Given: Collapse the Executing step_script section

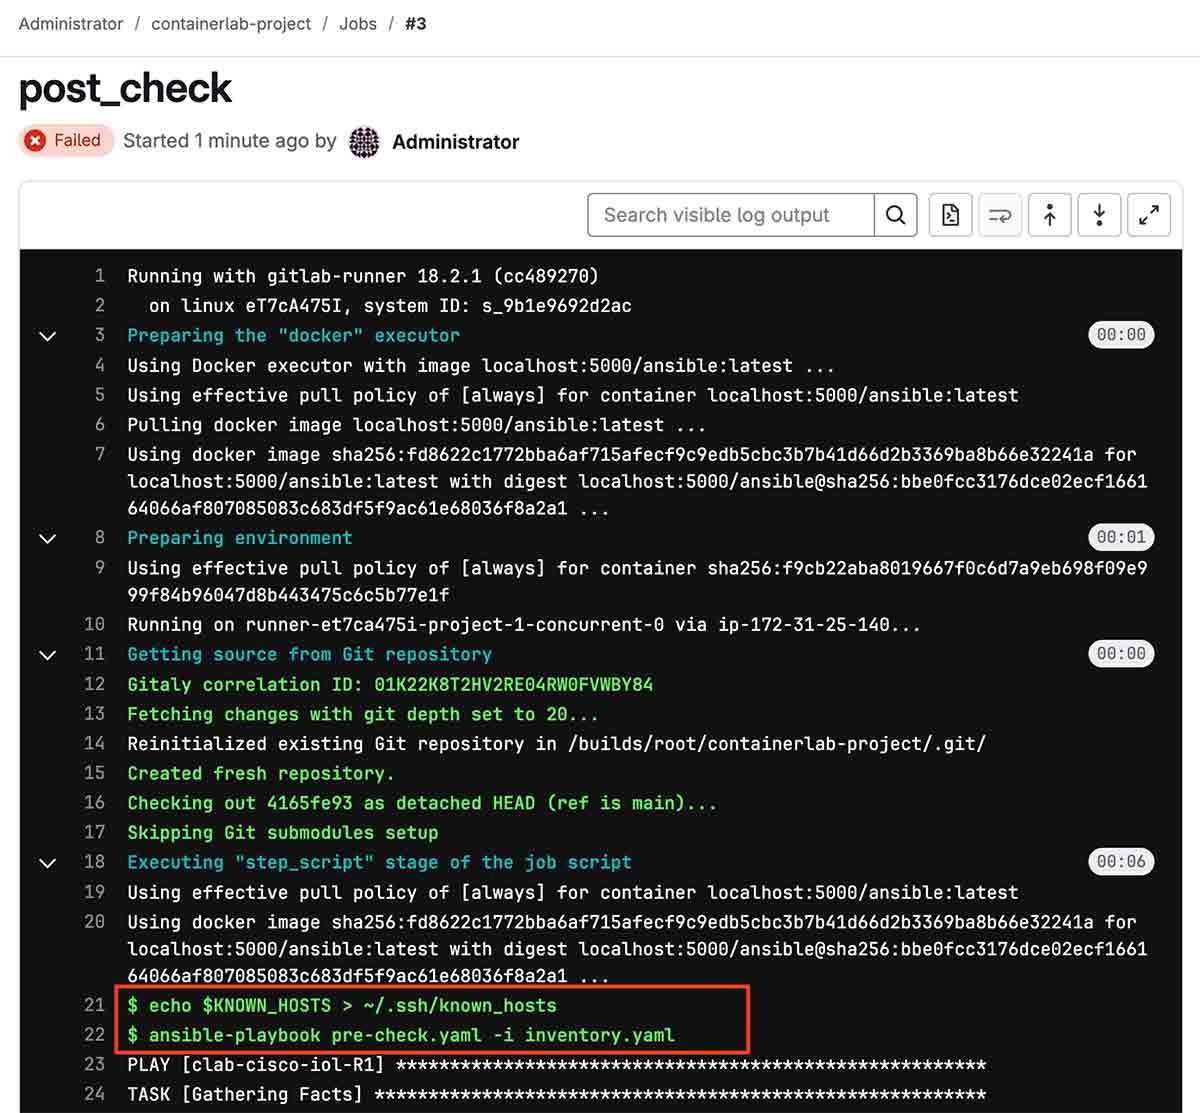Looking at the screenshot, I should point(47,863).
